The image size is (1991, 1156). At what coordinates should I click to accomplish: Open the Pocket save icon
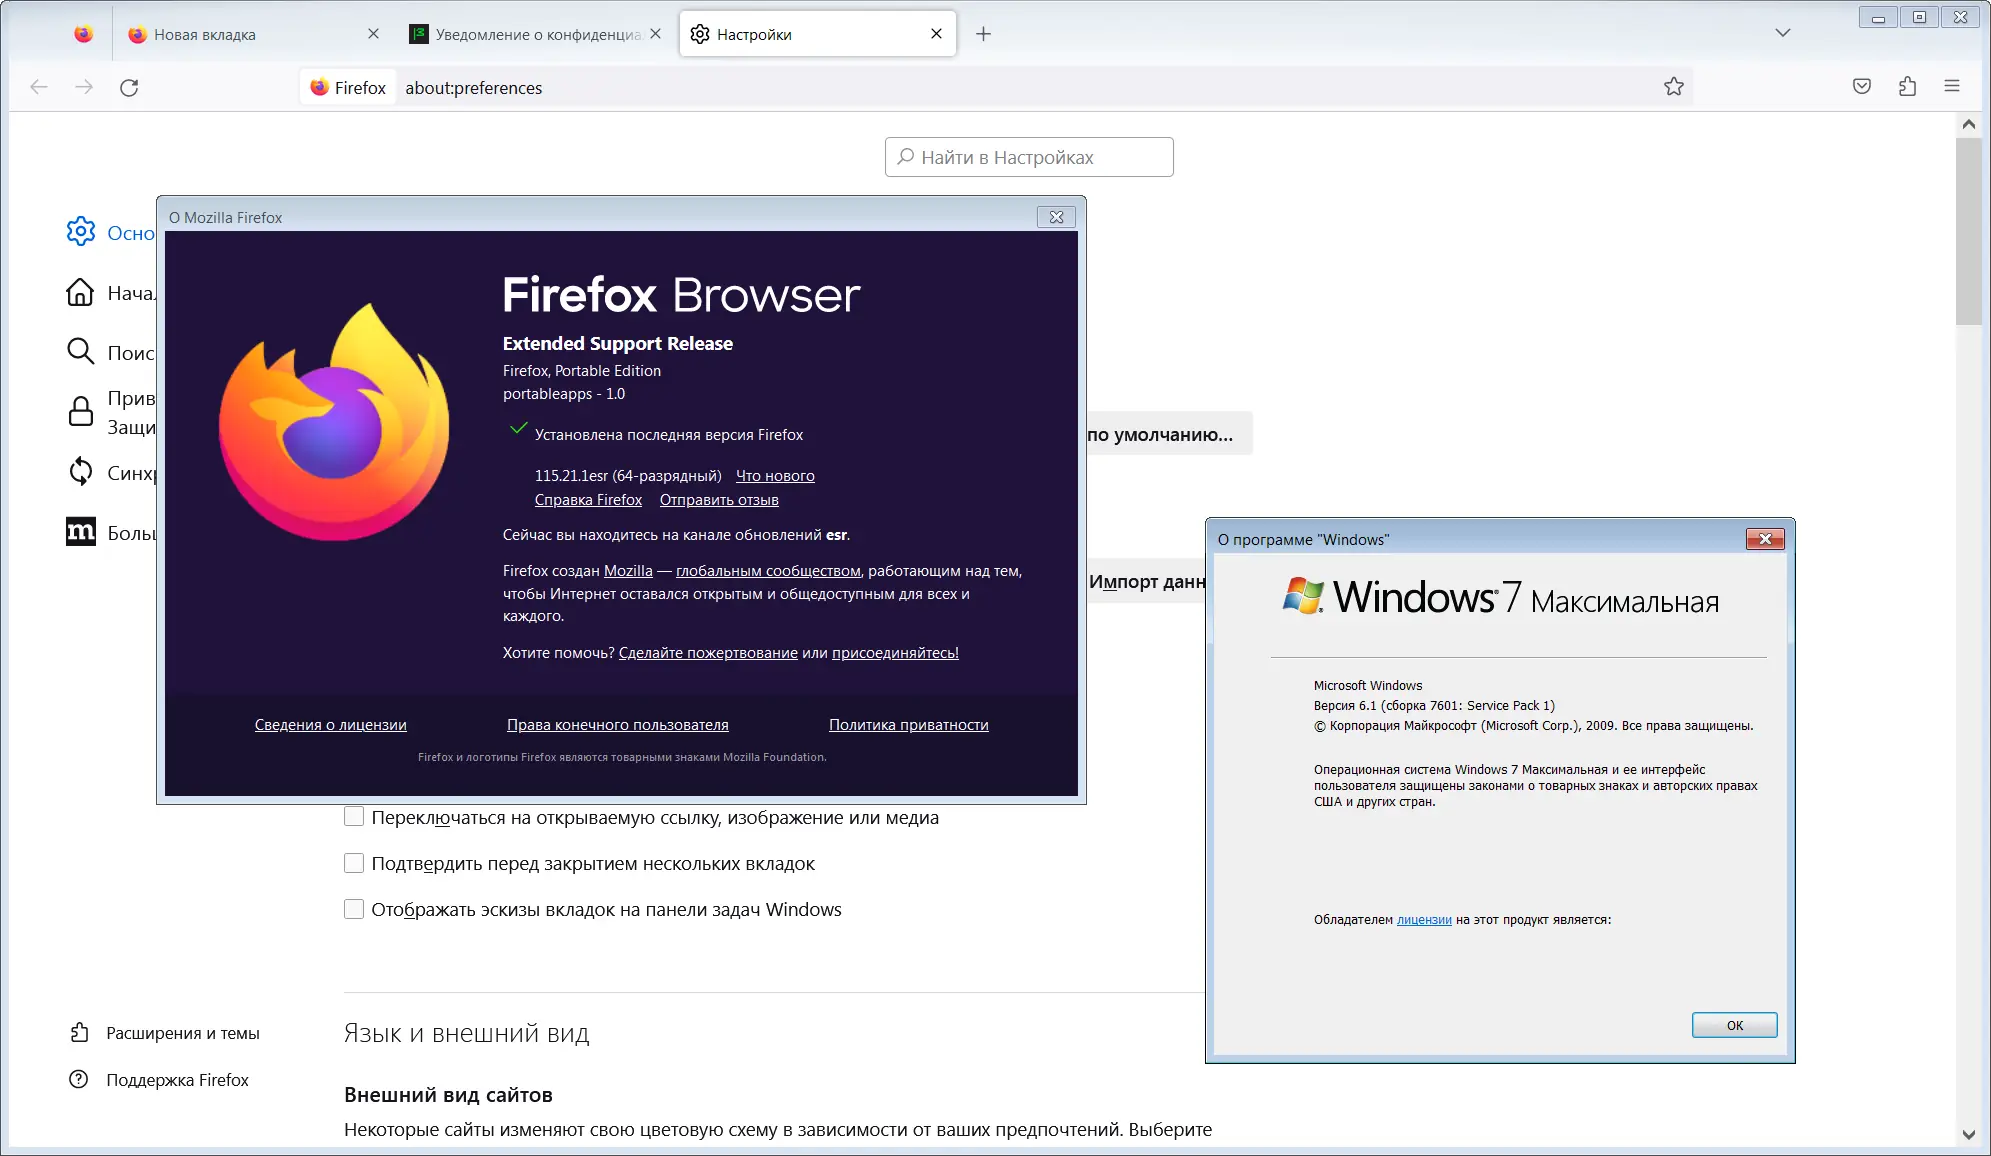point(1861,87)
